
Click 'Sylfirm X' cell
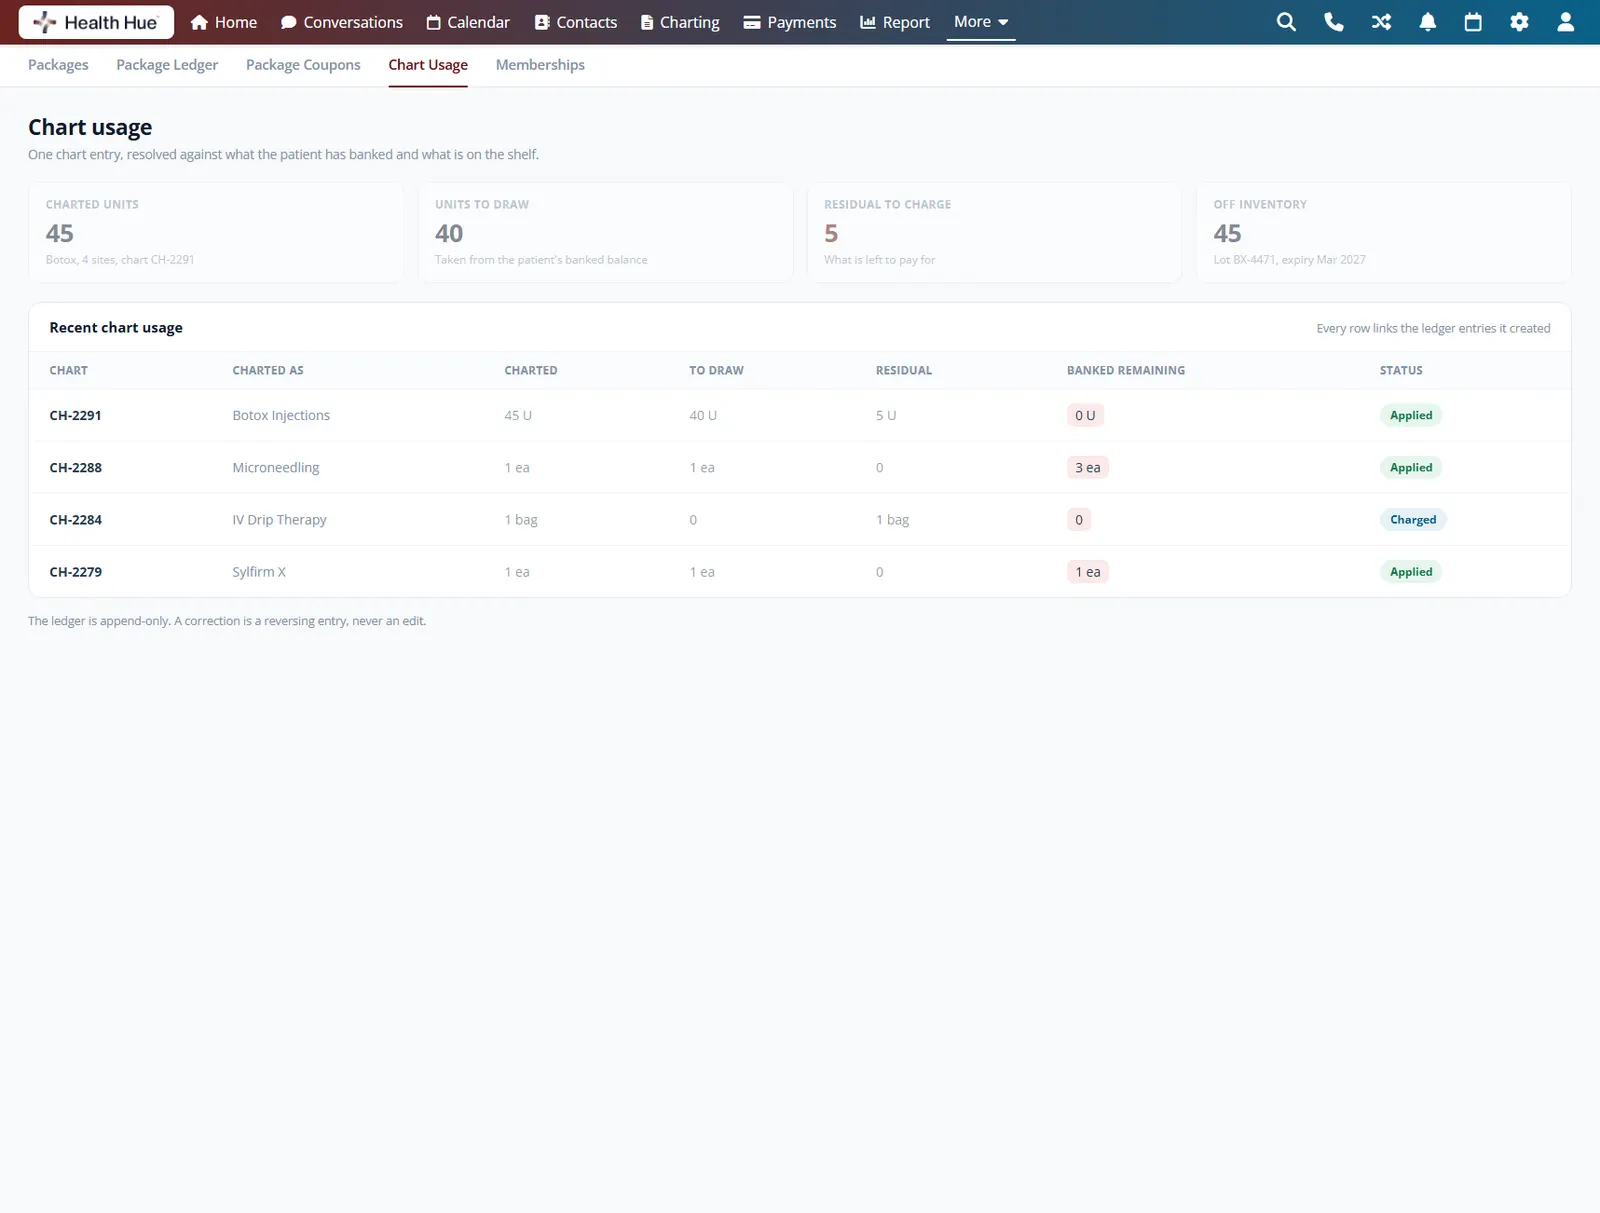coord(259,571)
